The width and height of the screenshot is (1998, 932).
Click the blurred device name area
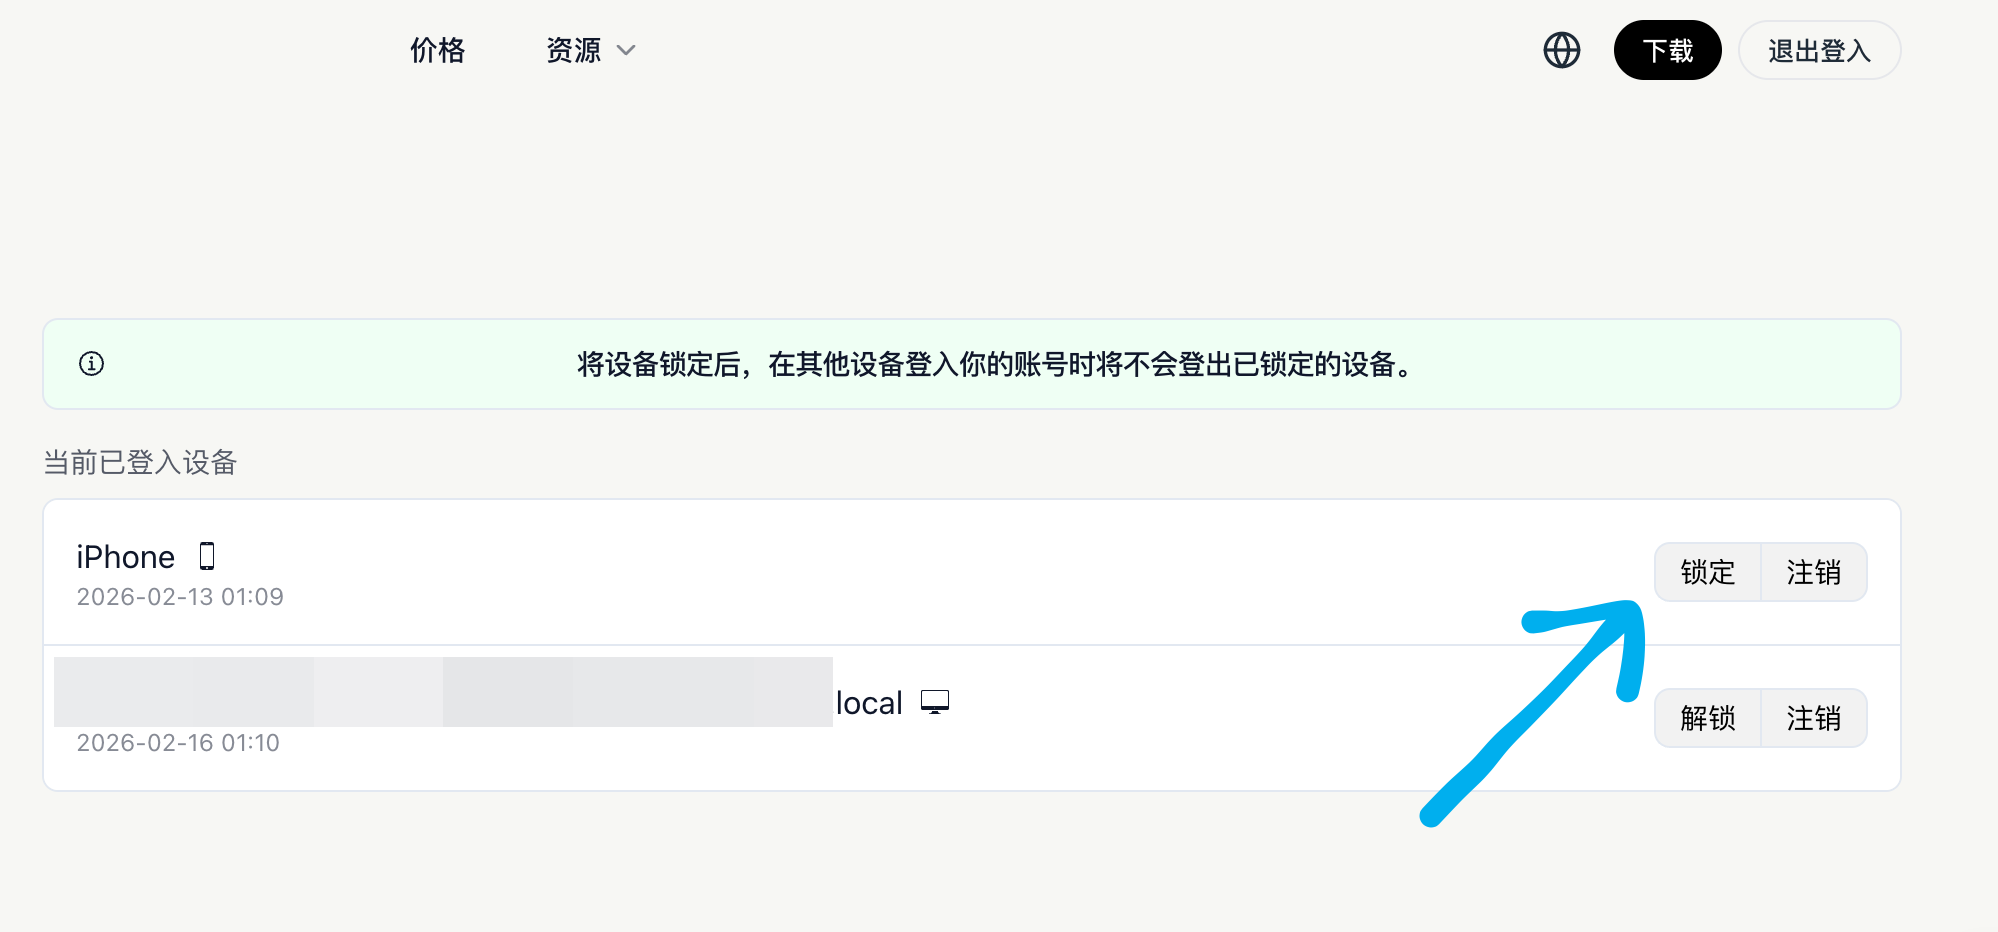tap(443, 692)
